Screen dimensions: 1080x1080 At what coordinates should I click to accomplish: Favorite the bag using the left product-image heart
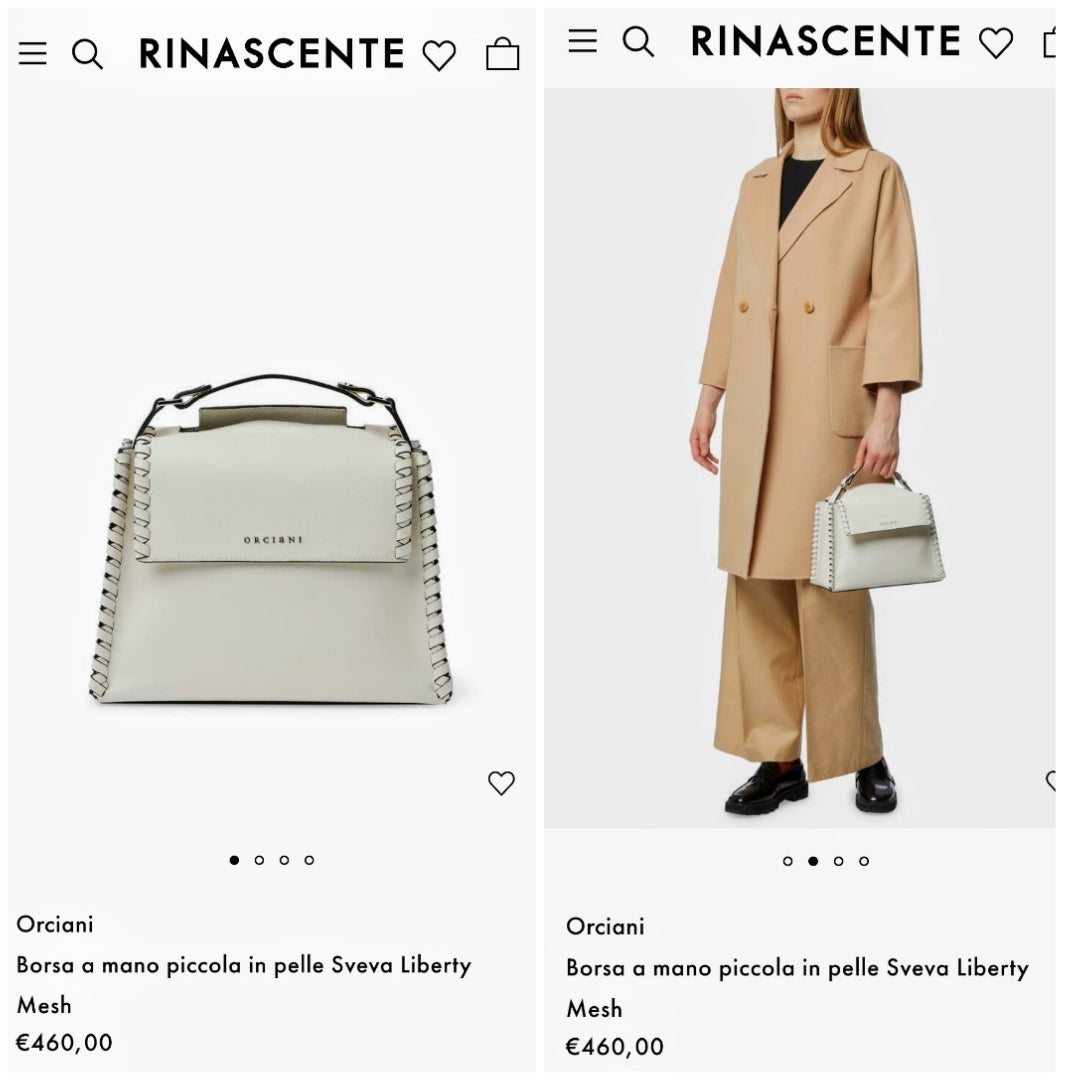click(501, 783)
